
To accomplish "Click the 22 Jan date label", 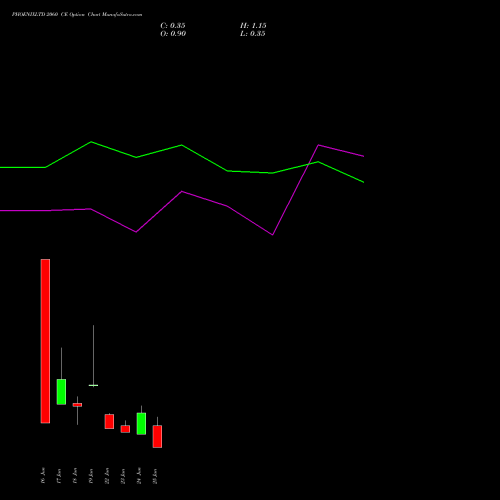I will [x=107, y=476].
